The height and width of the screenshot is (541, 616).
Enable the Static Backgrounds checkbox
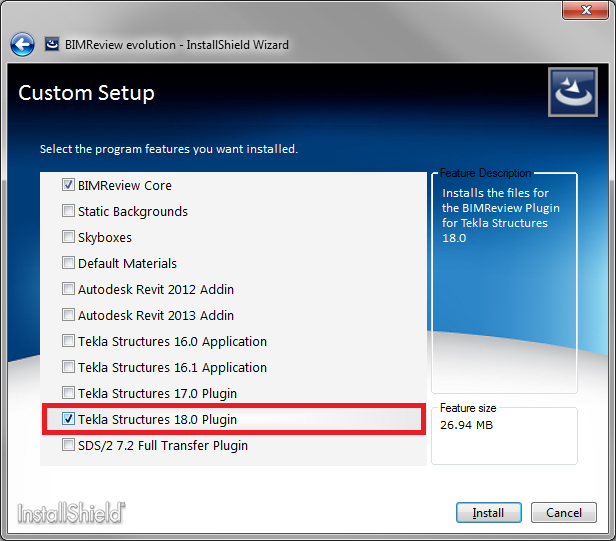(x=68, y=211)
